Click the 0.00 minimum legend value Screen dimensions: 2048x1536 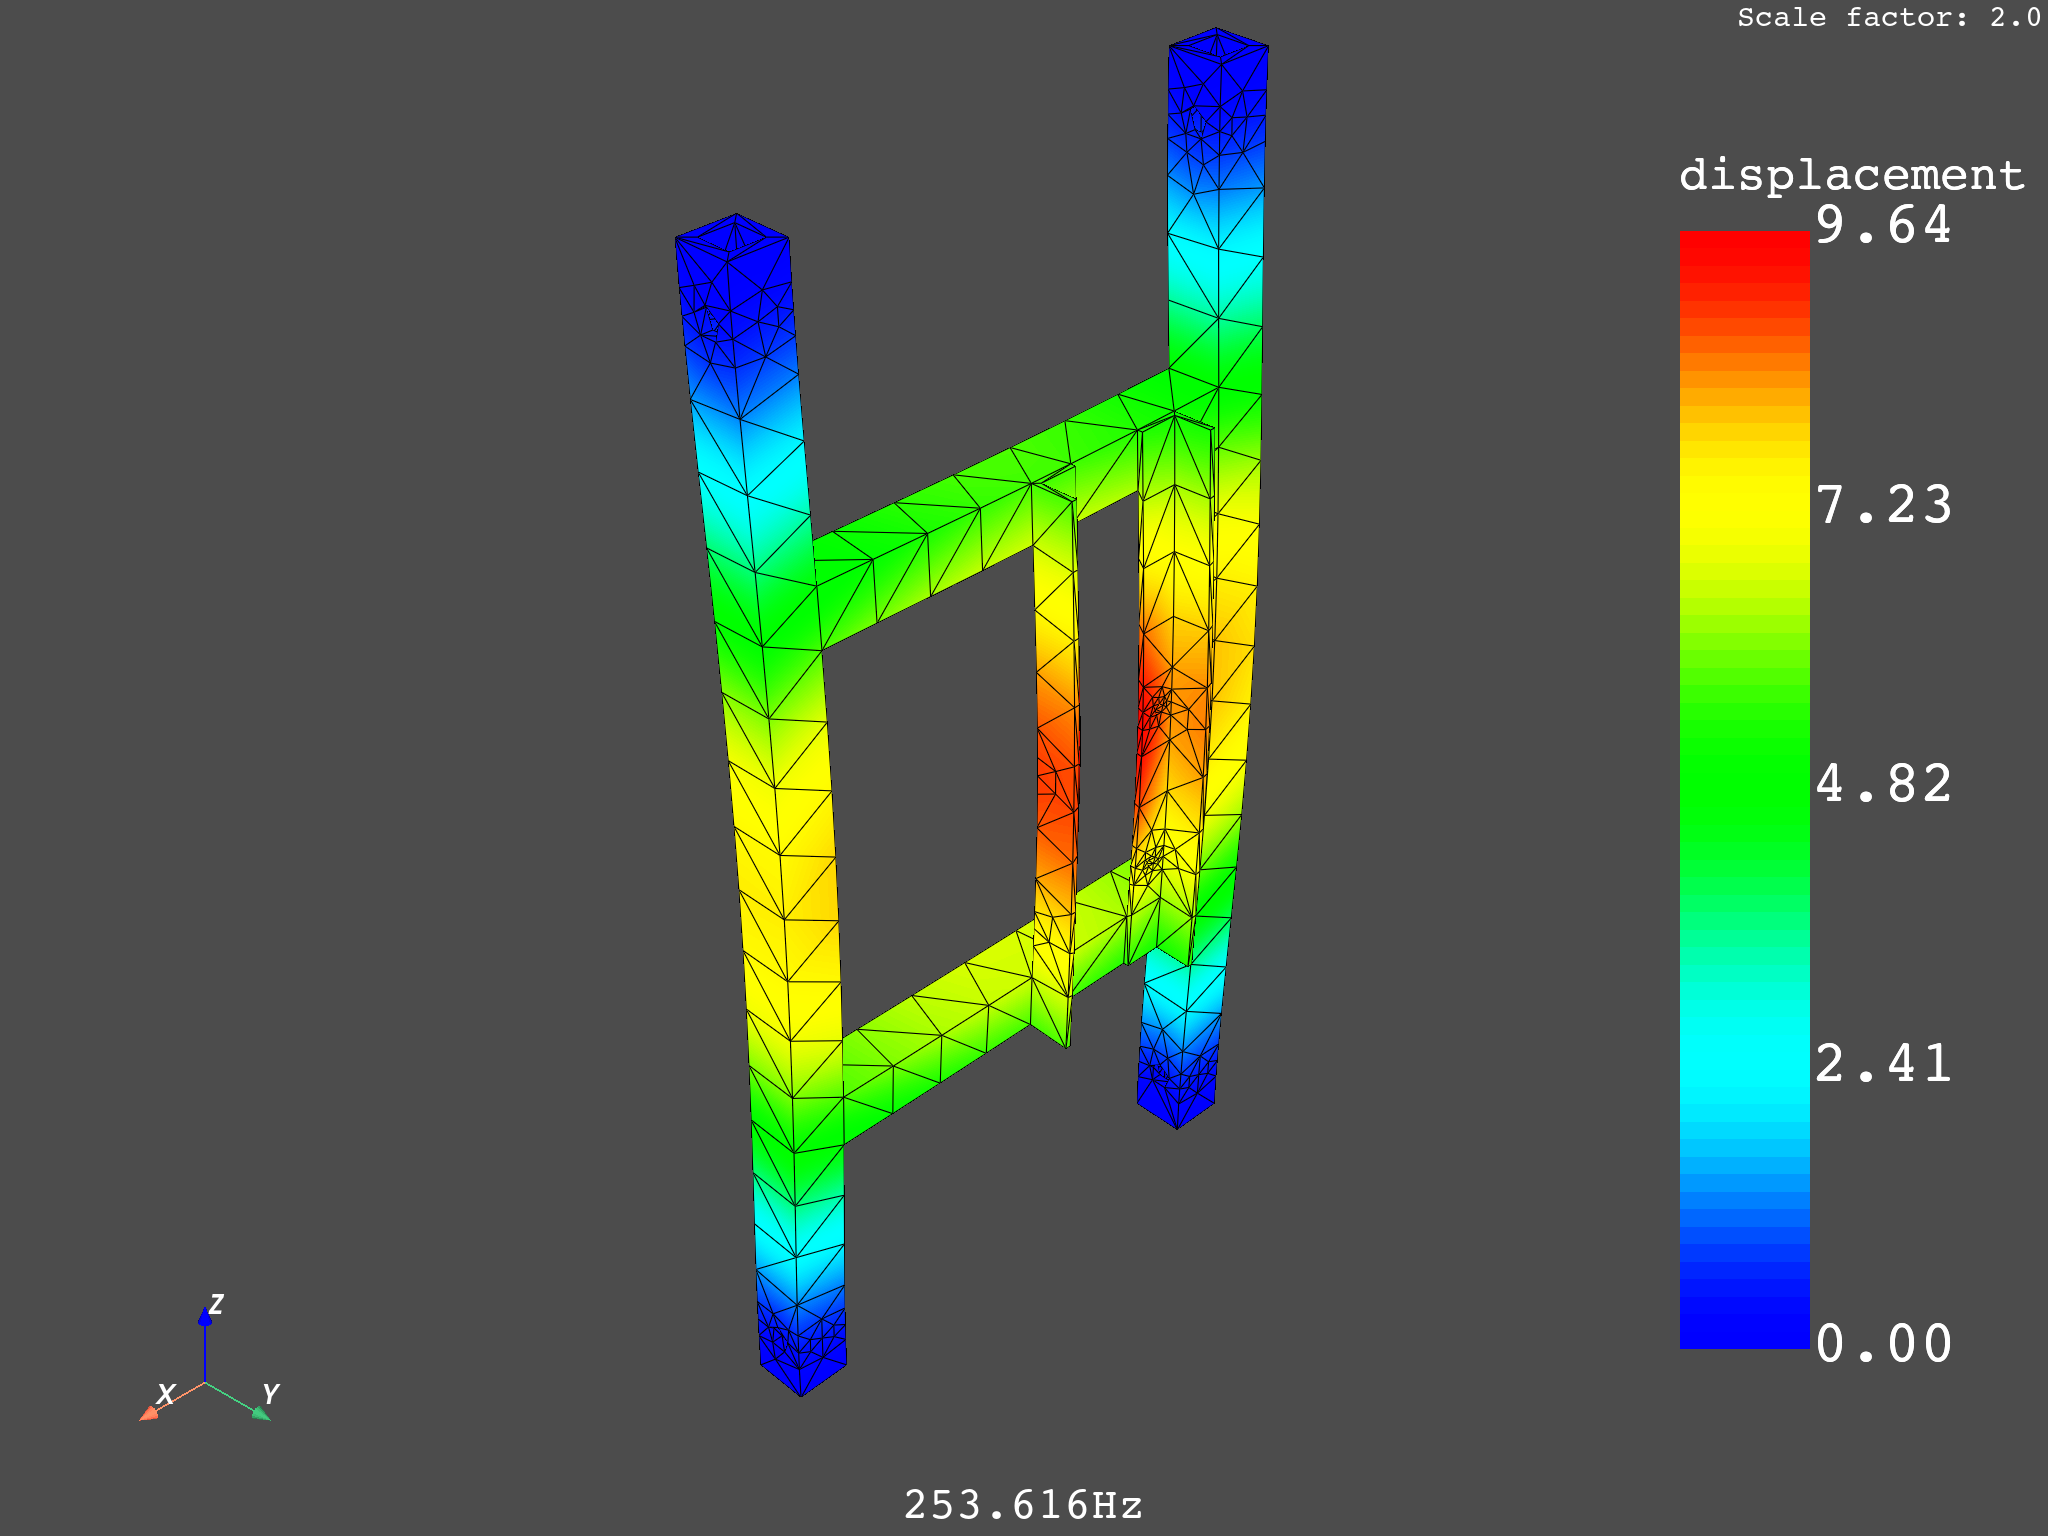click(1882, 1343)
